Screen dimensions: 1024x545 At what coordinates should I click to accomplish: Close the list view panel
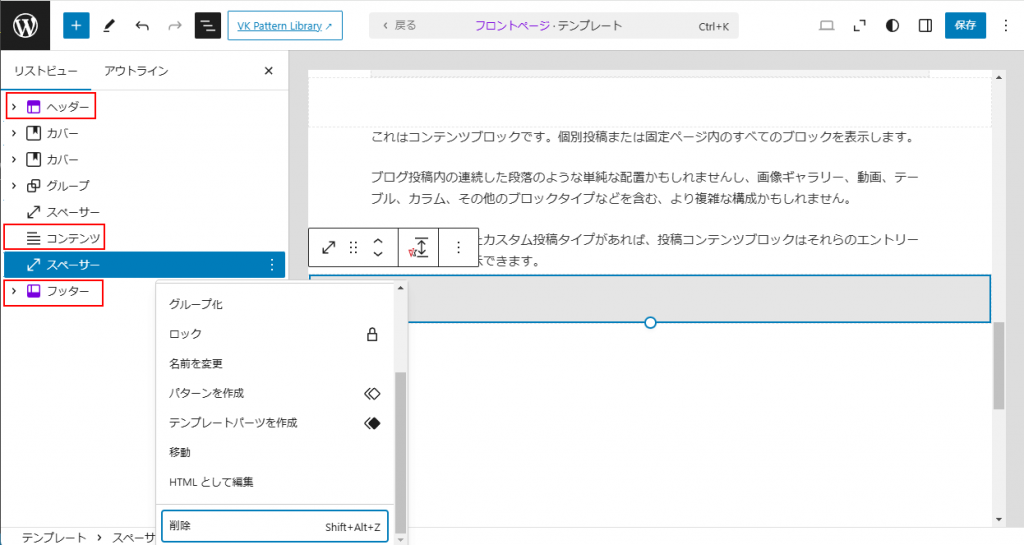268,71
